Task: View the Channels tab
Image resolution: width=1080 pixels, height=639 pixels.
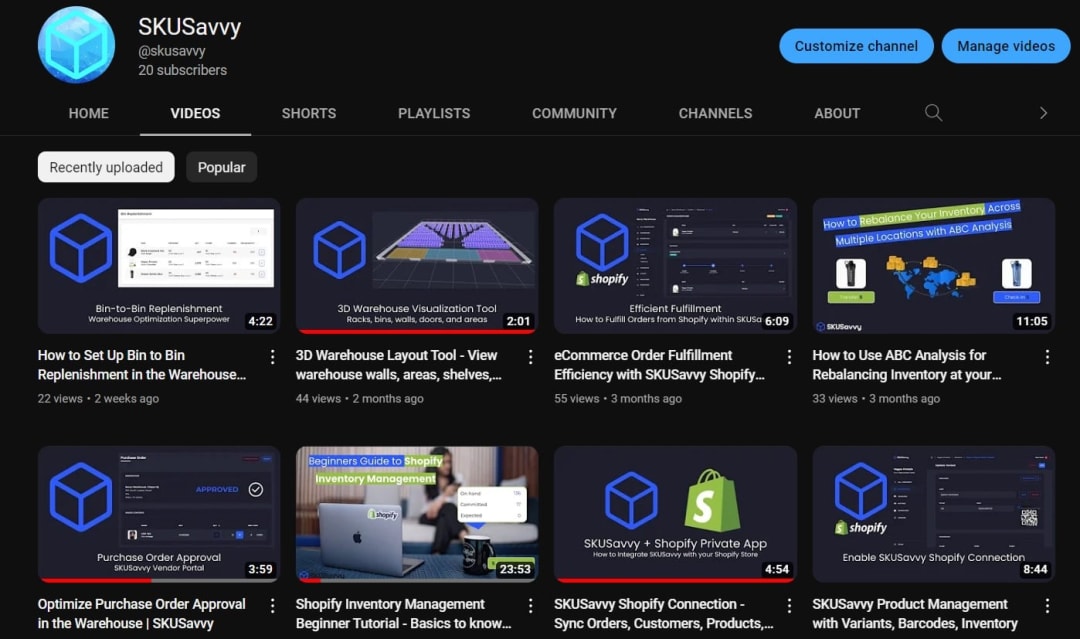Action: click(x=716, y=114)
